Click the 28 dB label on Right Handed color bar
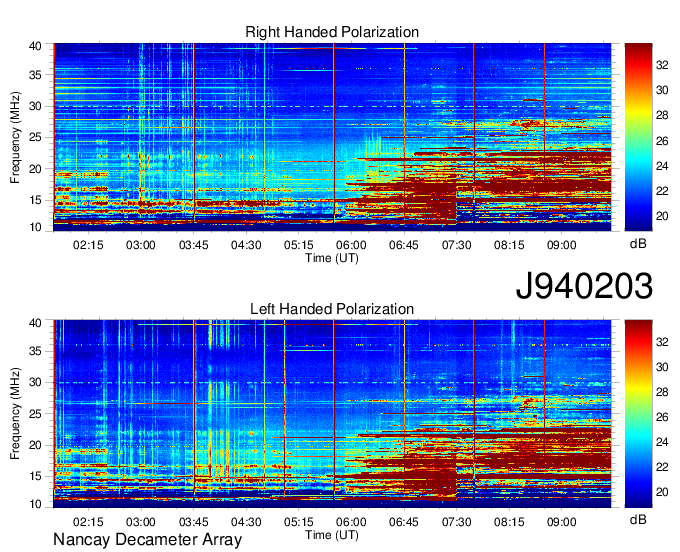The width and height of the screenshot is (680, 552). pyautogui.click(x=662, y=115)
